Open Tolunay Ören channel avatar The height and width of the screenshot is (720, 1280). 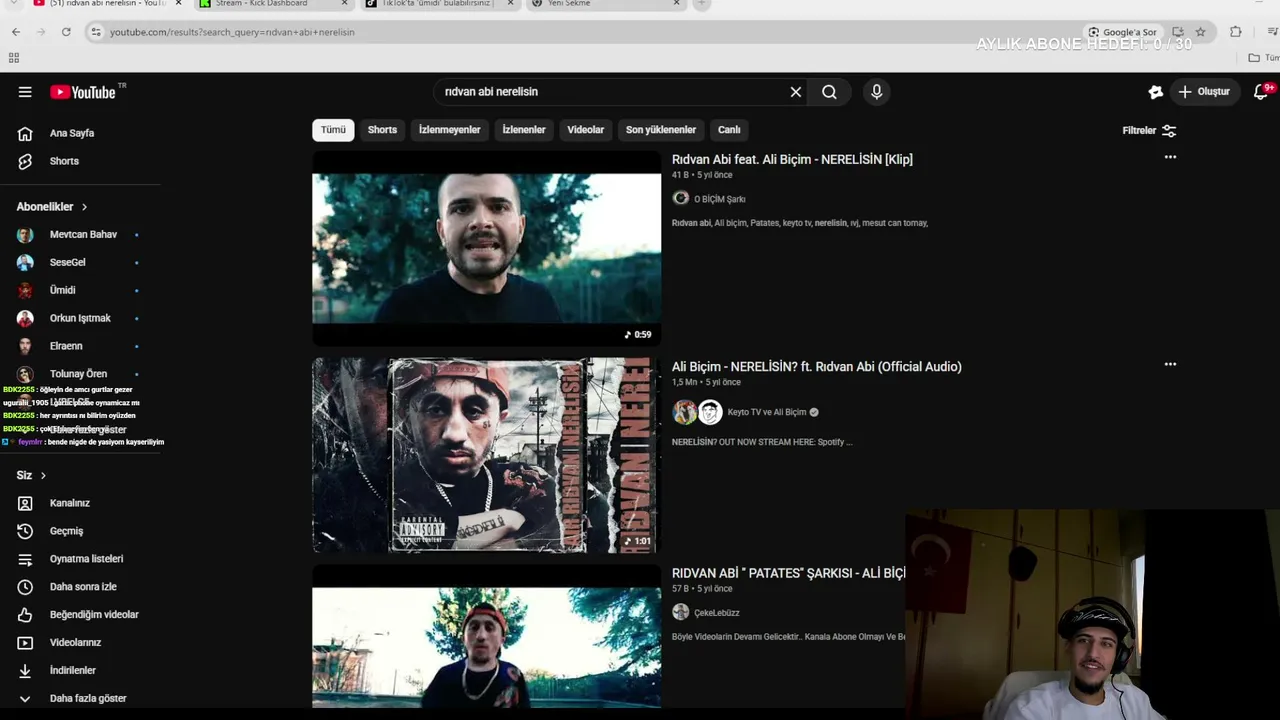coord(25,374)
